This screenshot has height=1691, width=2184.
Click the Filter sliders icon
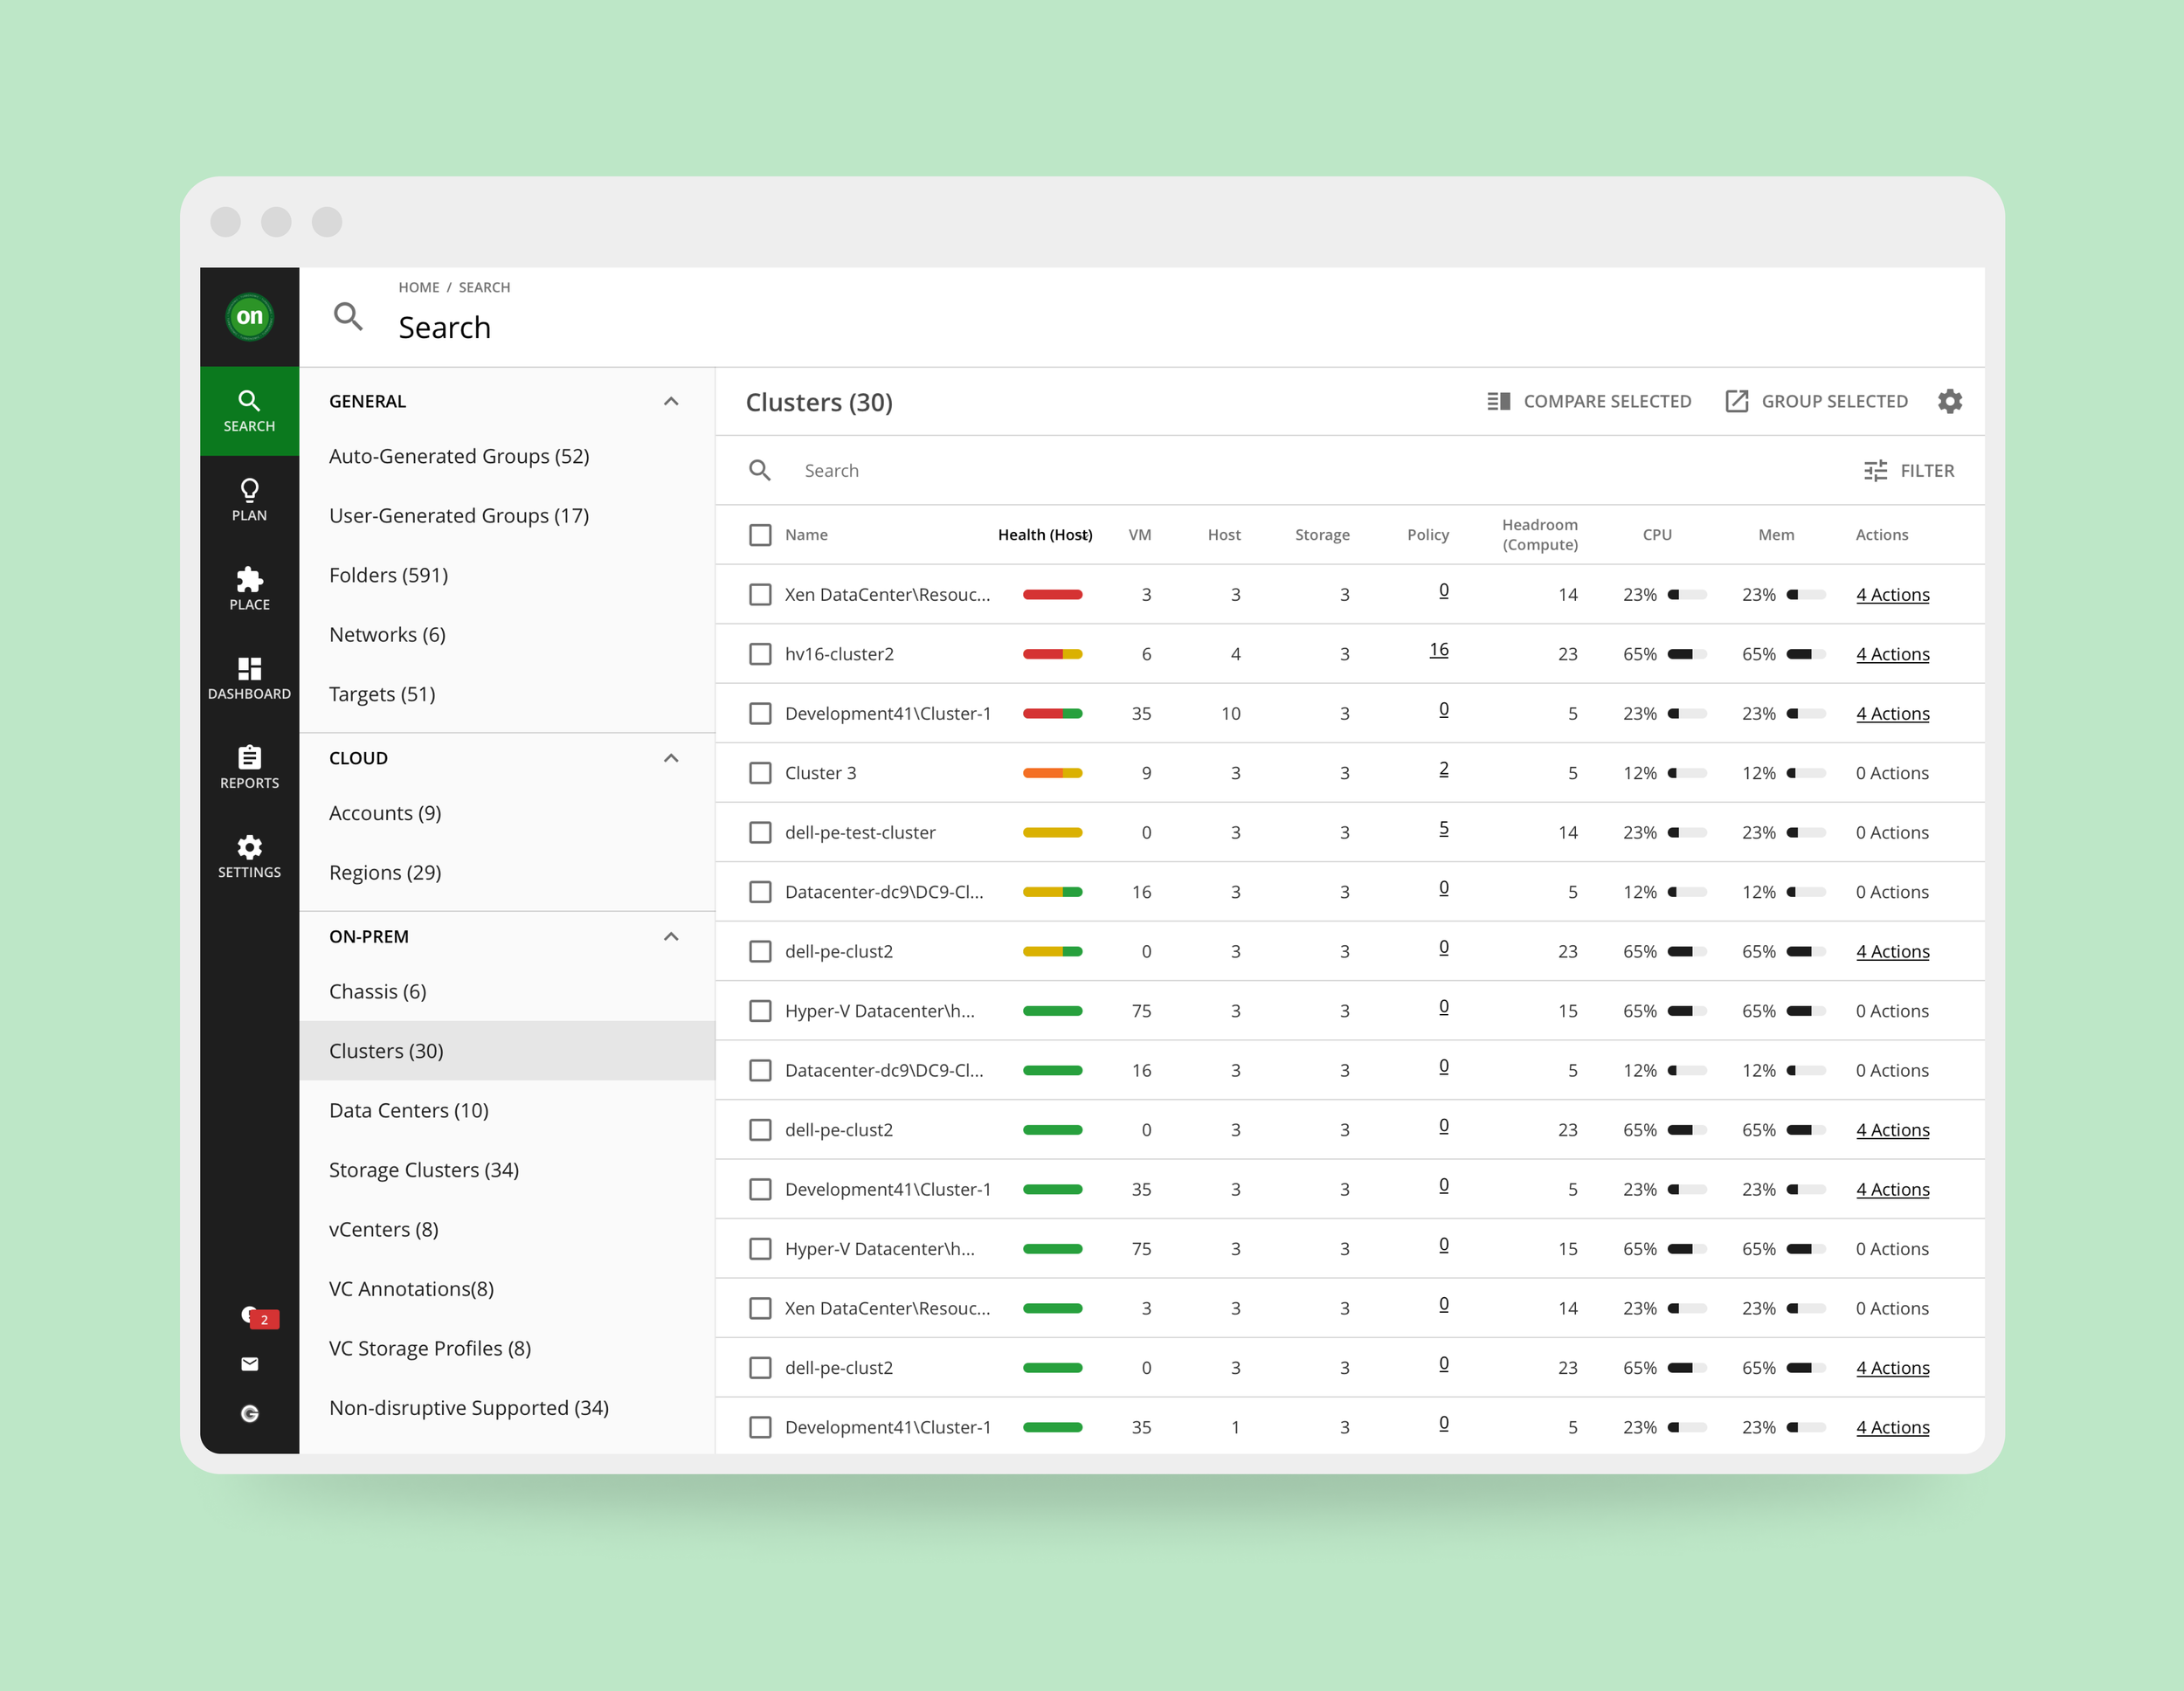pos(1876,470)
